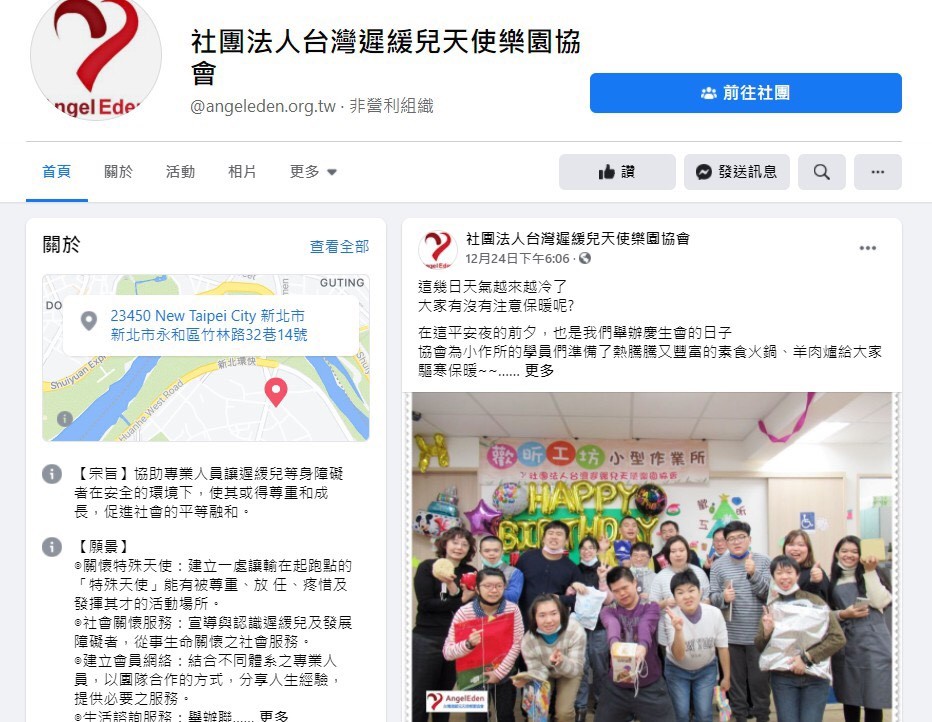Open the 活動 tab

(180, 172)
